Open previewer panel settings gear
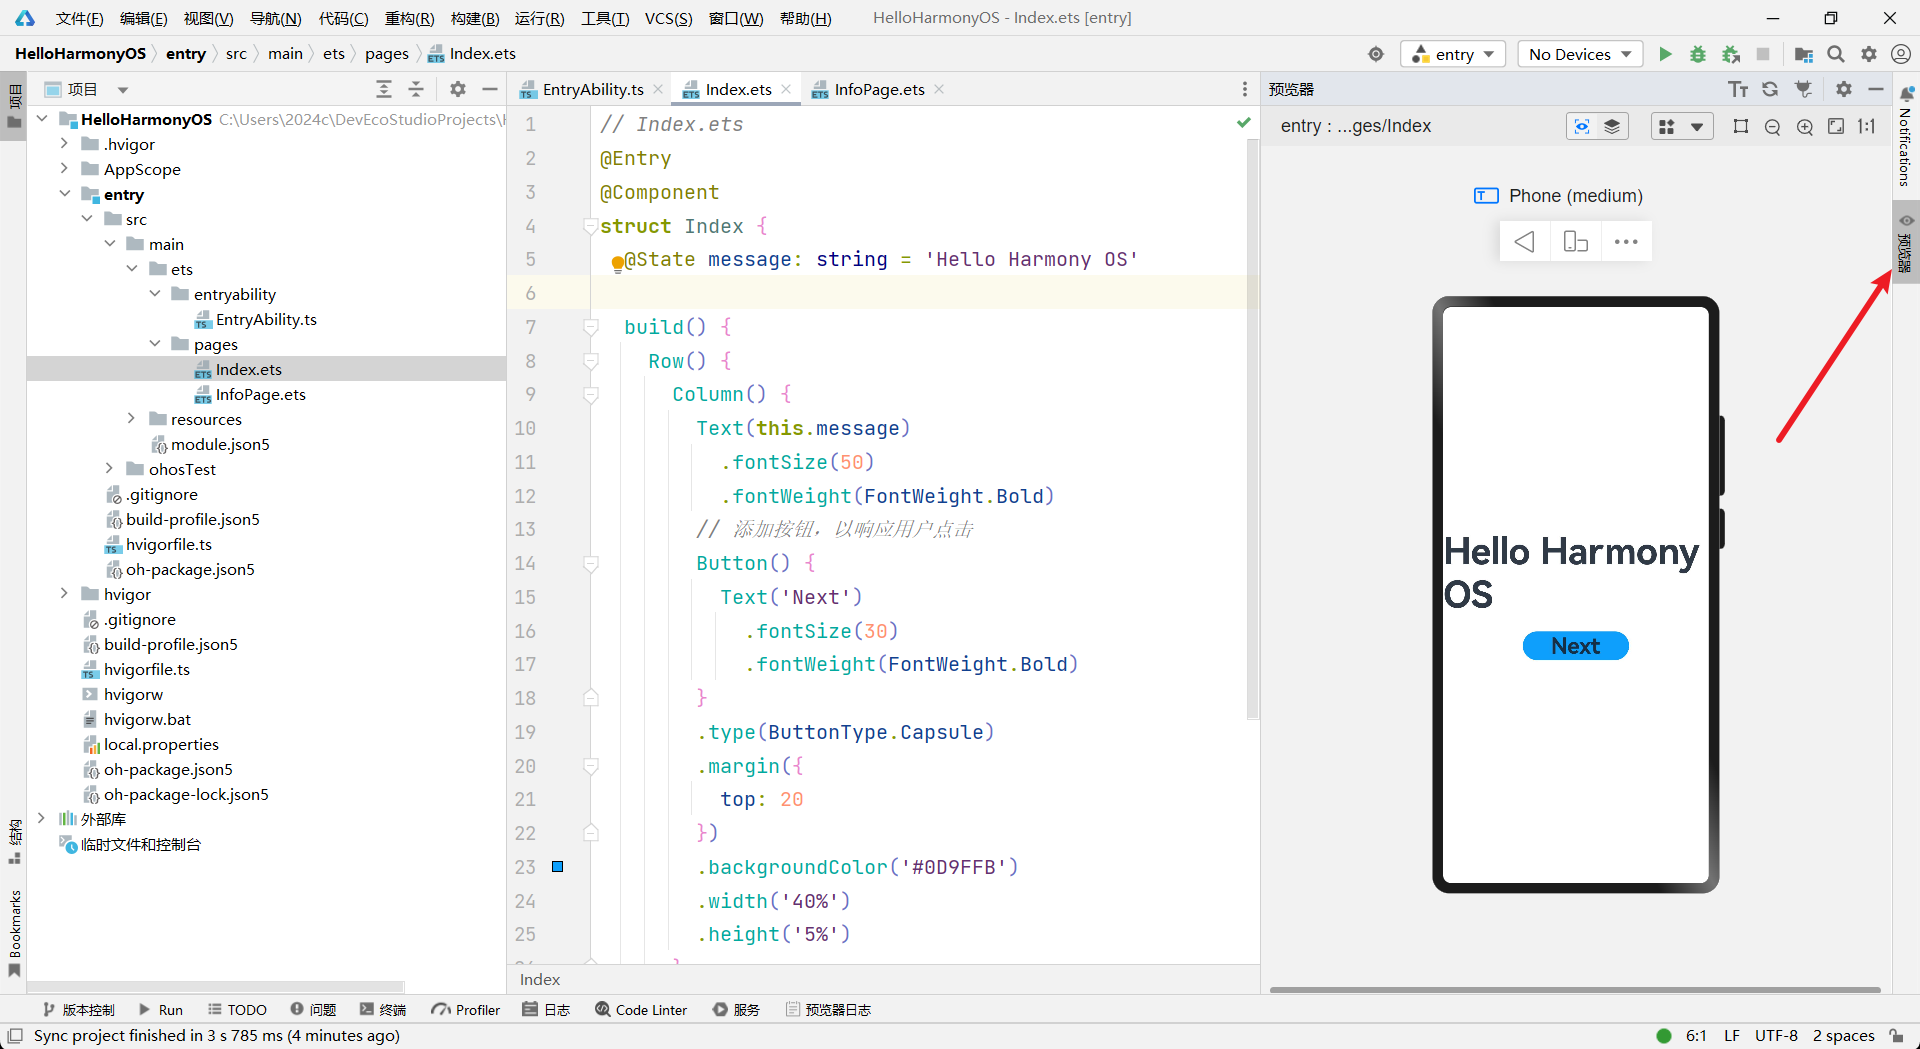 (1844, 89)
